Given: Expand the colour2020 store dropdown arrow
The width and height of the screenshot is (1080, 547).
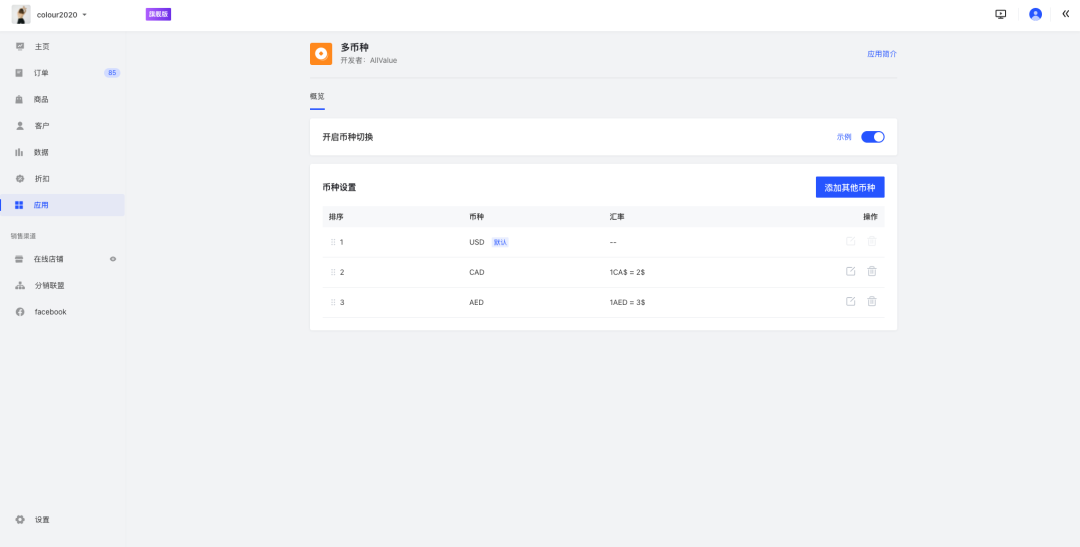Looking at the screenshot, I should point(85,14).
